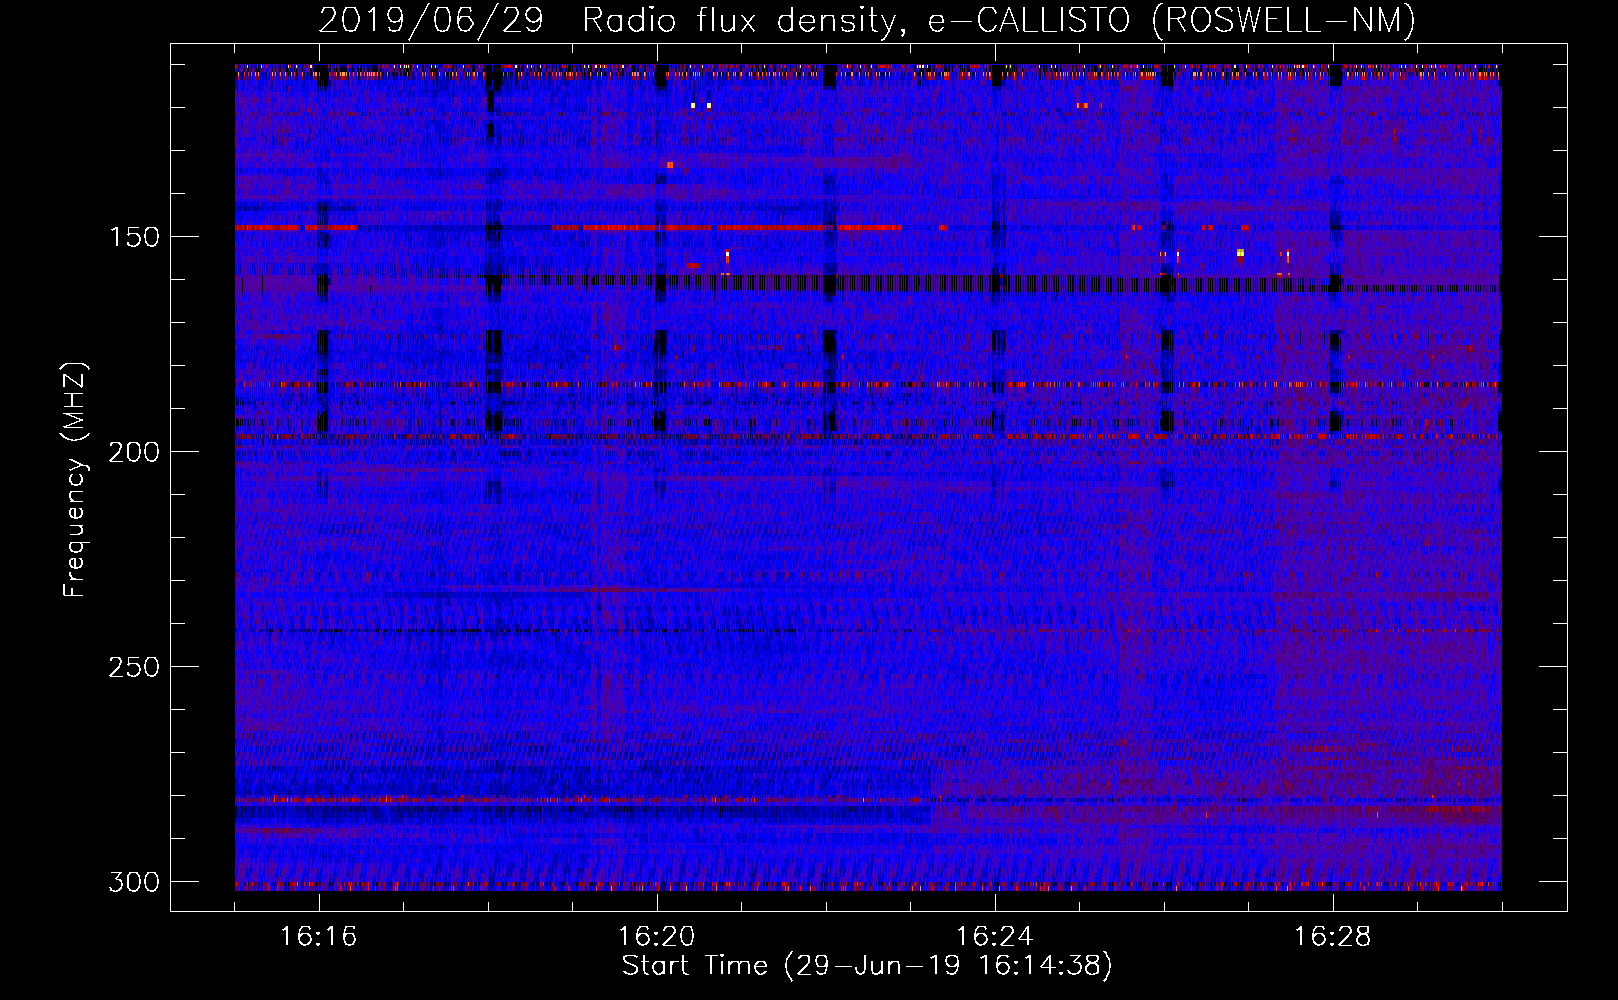1618x1000 pixels.
Task: Click the 16:16 time tick label
Action: (x=319, y=937)
